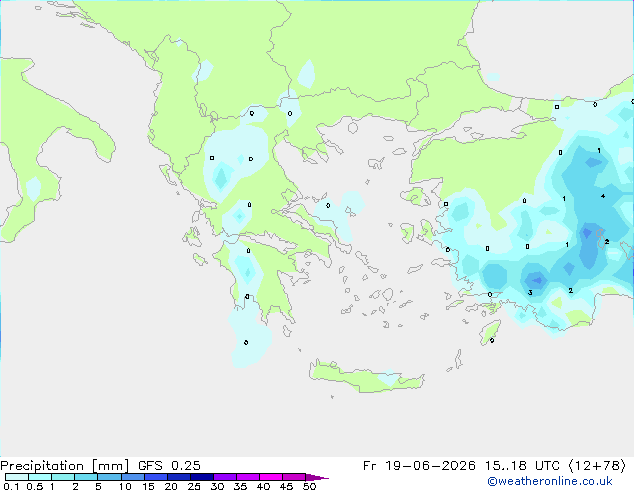This screenshot has width=634, height=490.
Task: Click the legend label 50
Action: pos(309,486)
